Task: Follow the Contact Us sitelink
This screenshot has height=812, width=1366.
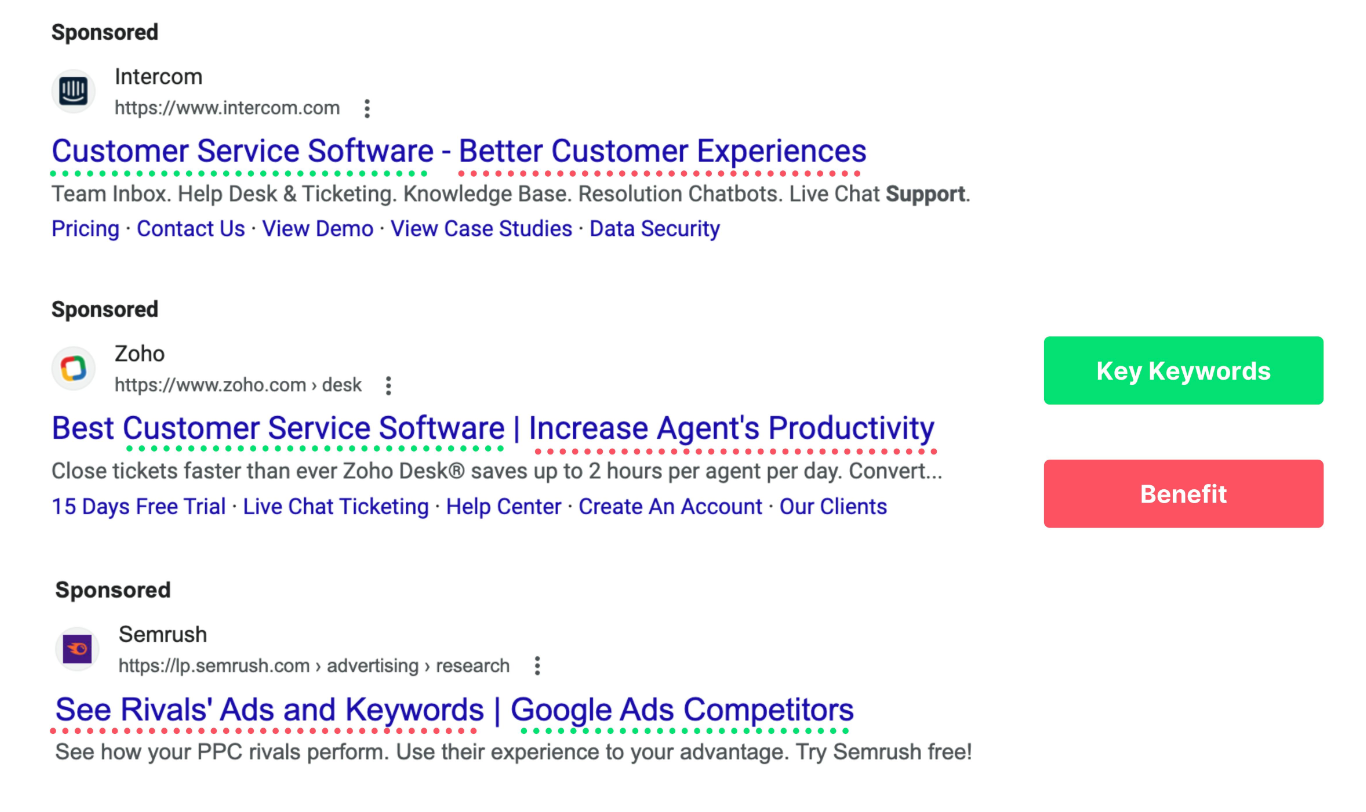Action: click(x=191, y=229)
